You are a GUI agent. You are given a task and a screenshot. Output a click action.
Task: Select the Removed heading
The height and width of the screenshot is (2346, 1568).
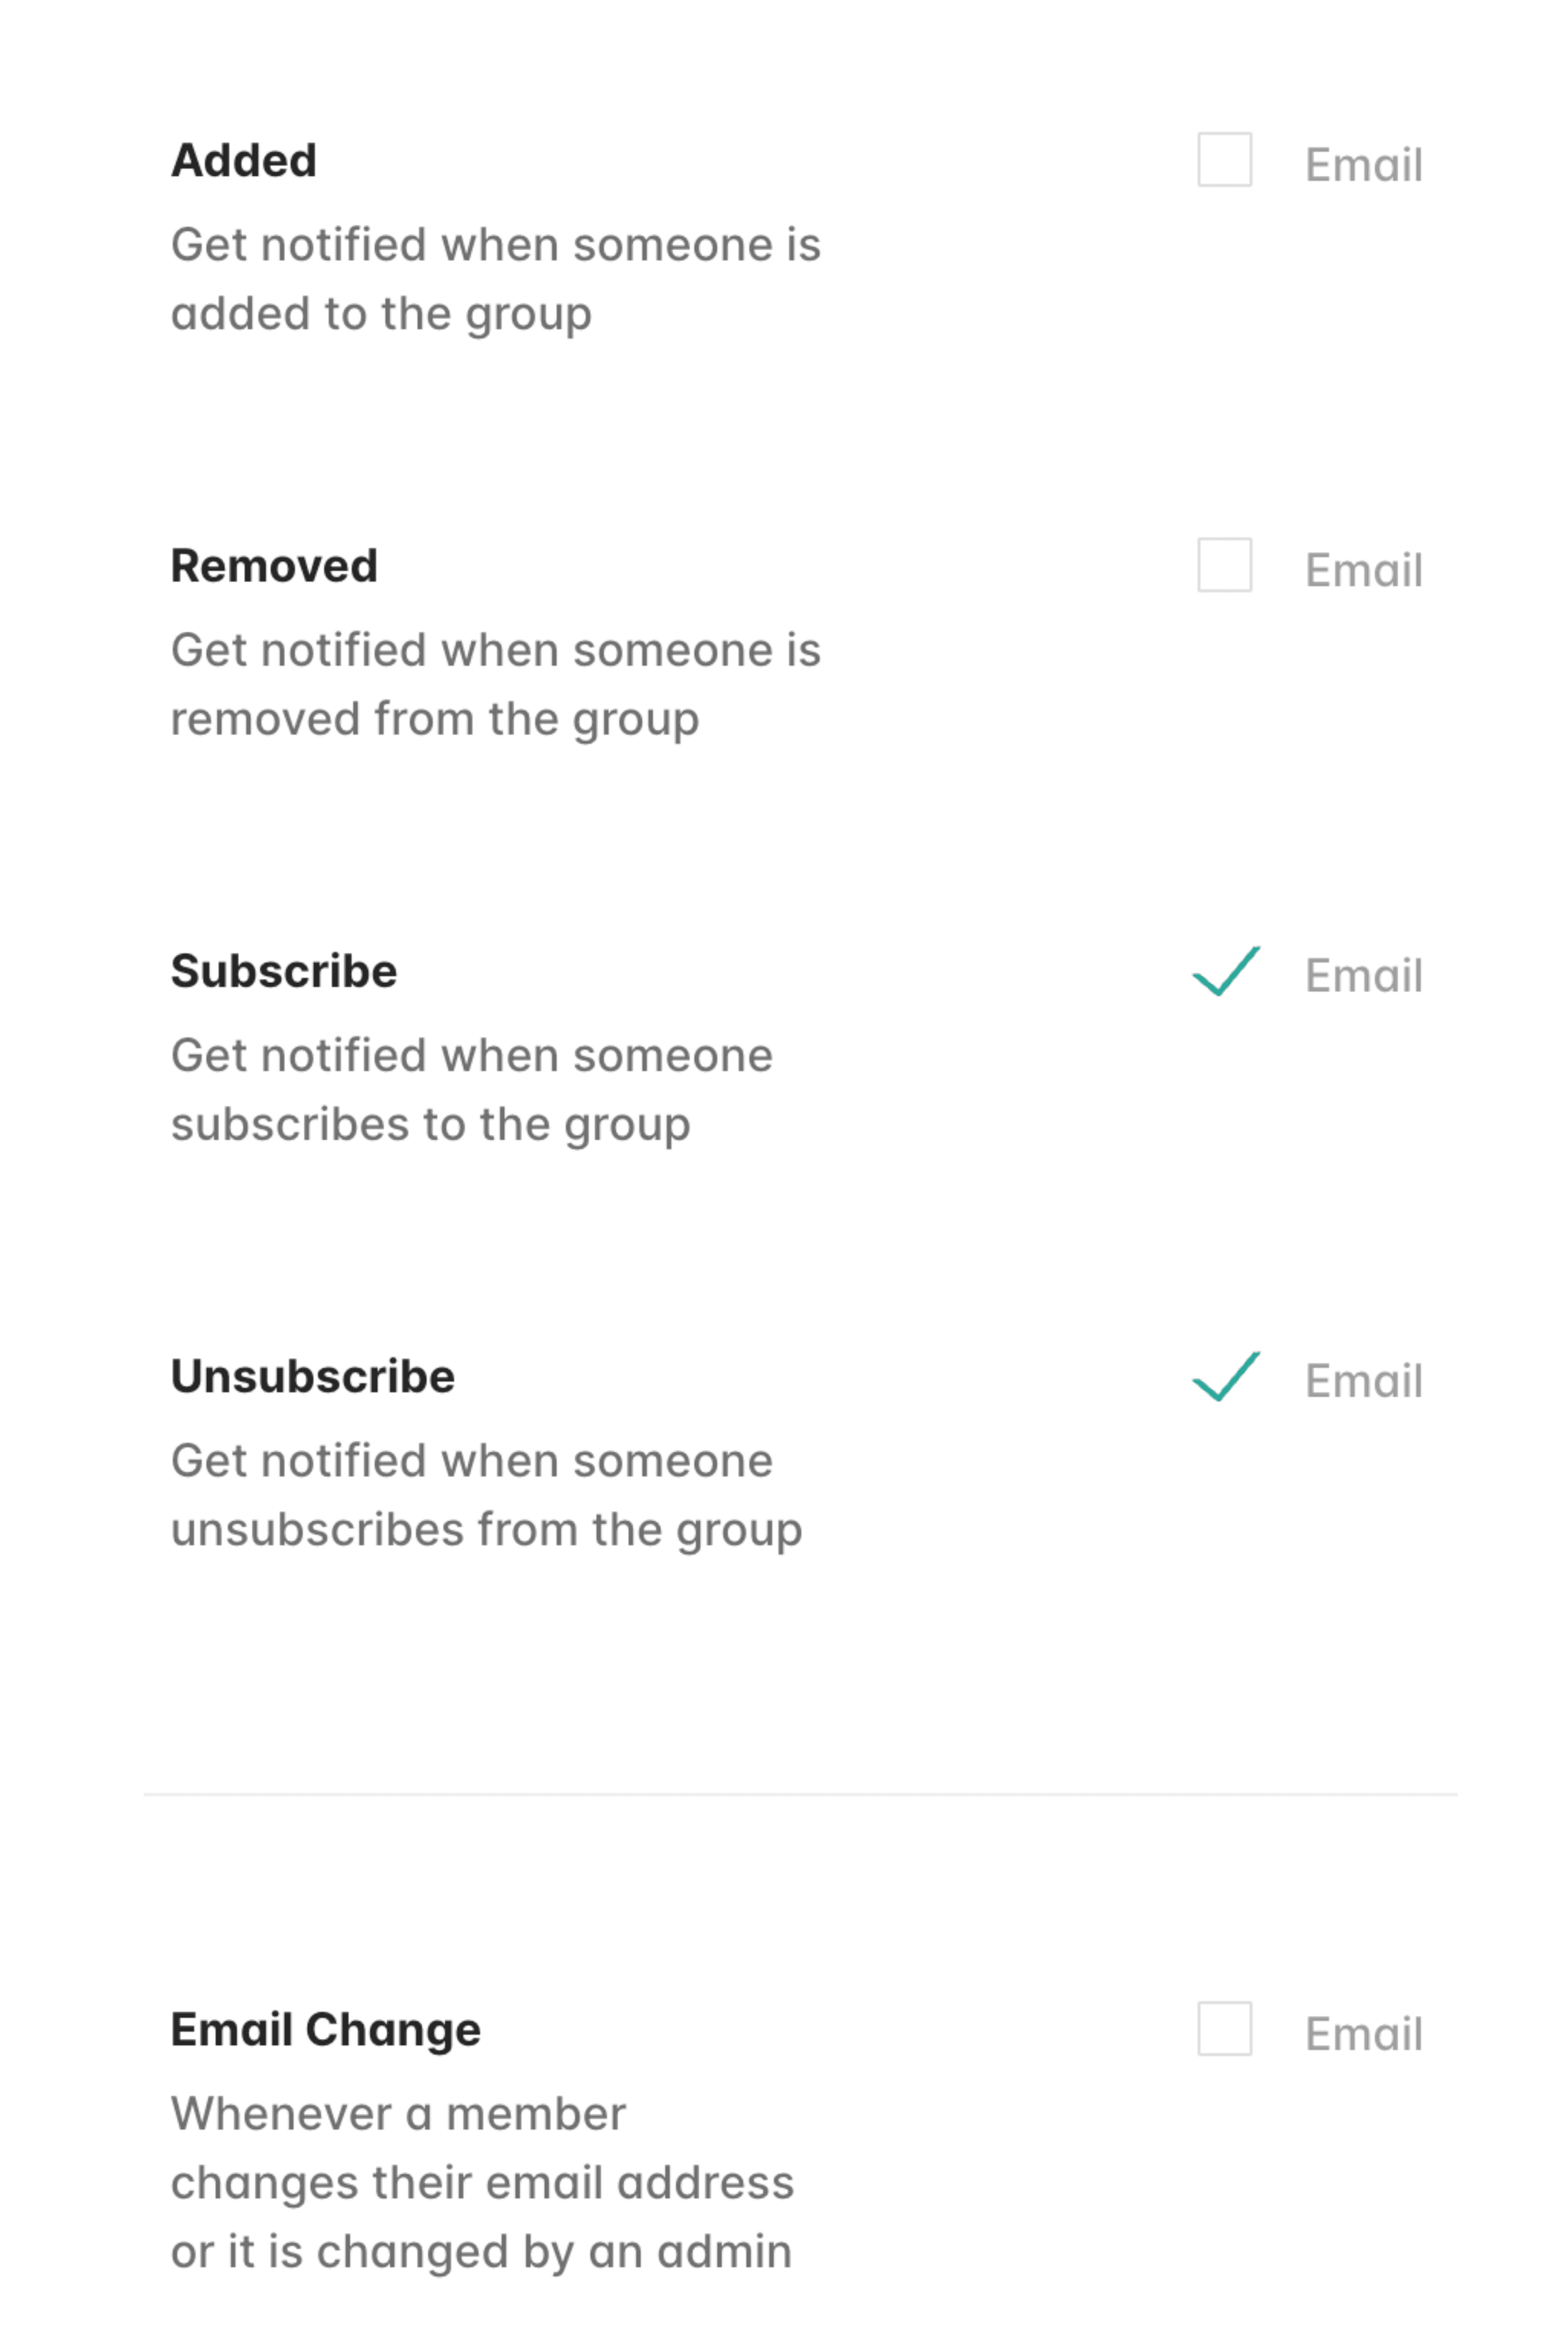(x=274, y=566)
